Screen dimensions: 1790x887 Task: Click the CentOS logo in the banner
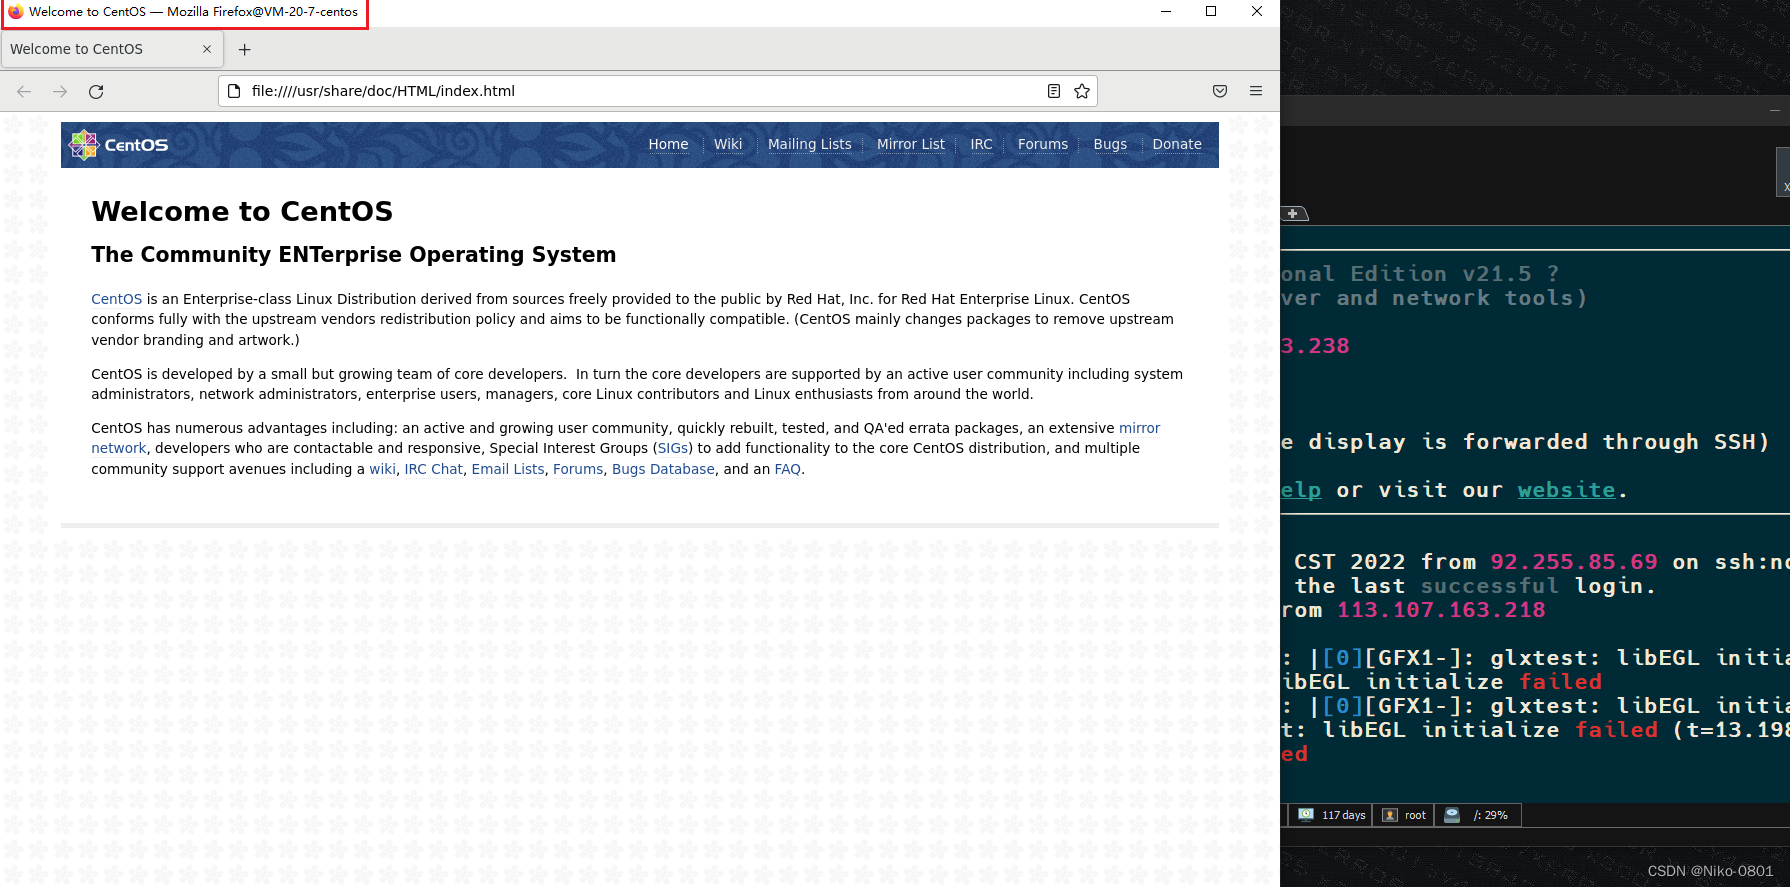coord(118,145)
